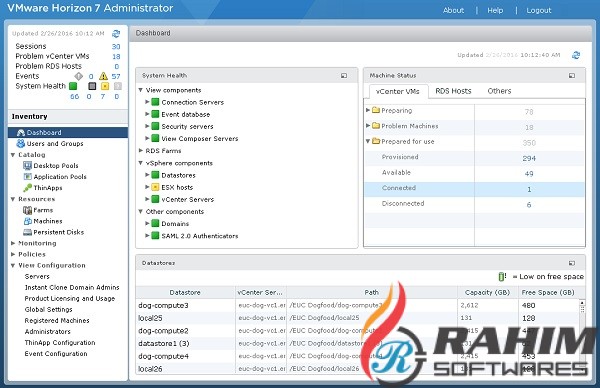Collapse the View Configuration section
The image size is (600, 388).
[x=13, y=266]
